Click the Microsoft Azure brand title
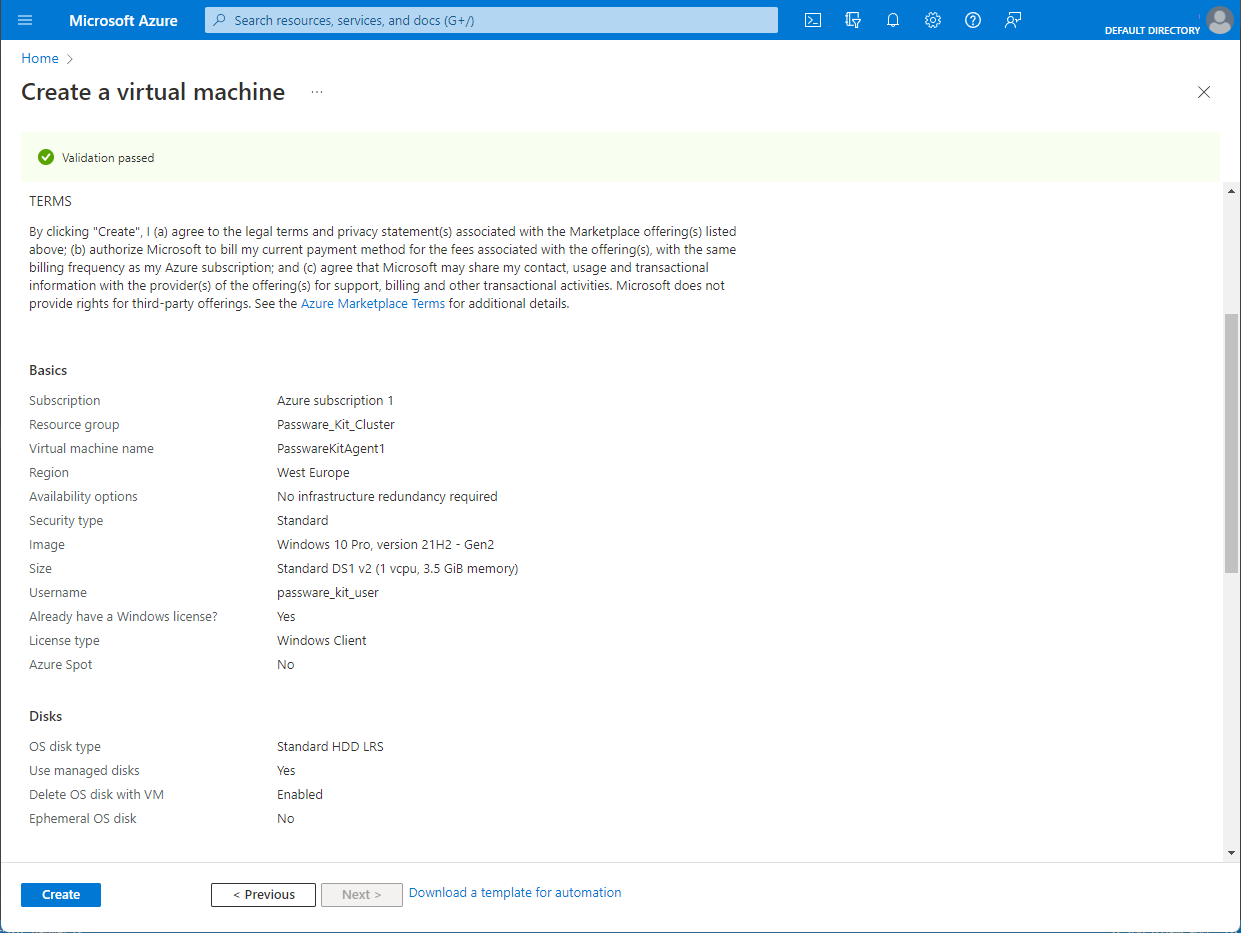 123,20
